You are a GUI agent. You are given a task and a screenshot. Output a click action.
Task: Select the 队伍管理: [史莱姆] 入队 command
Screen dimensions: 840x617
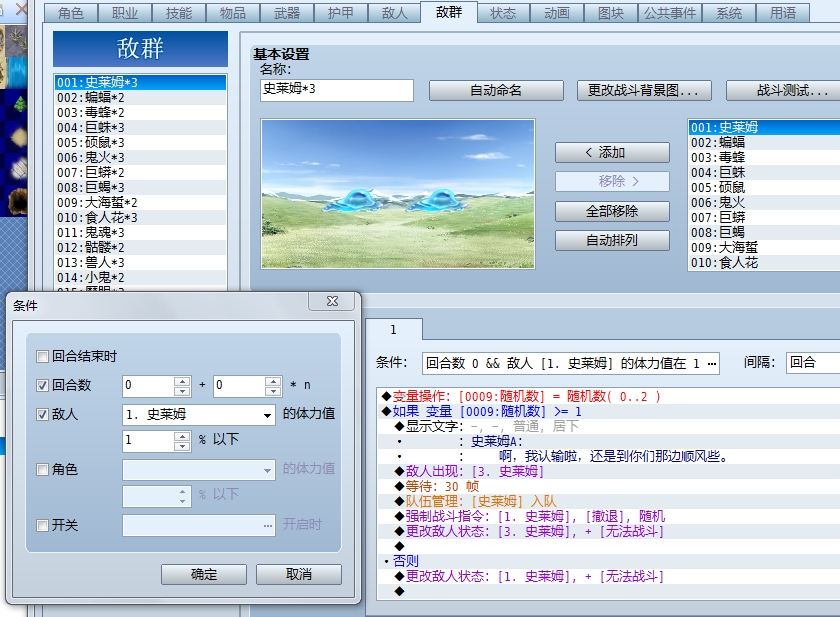pos(609,502)
